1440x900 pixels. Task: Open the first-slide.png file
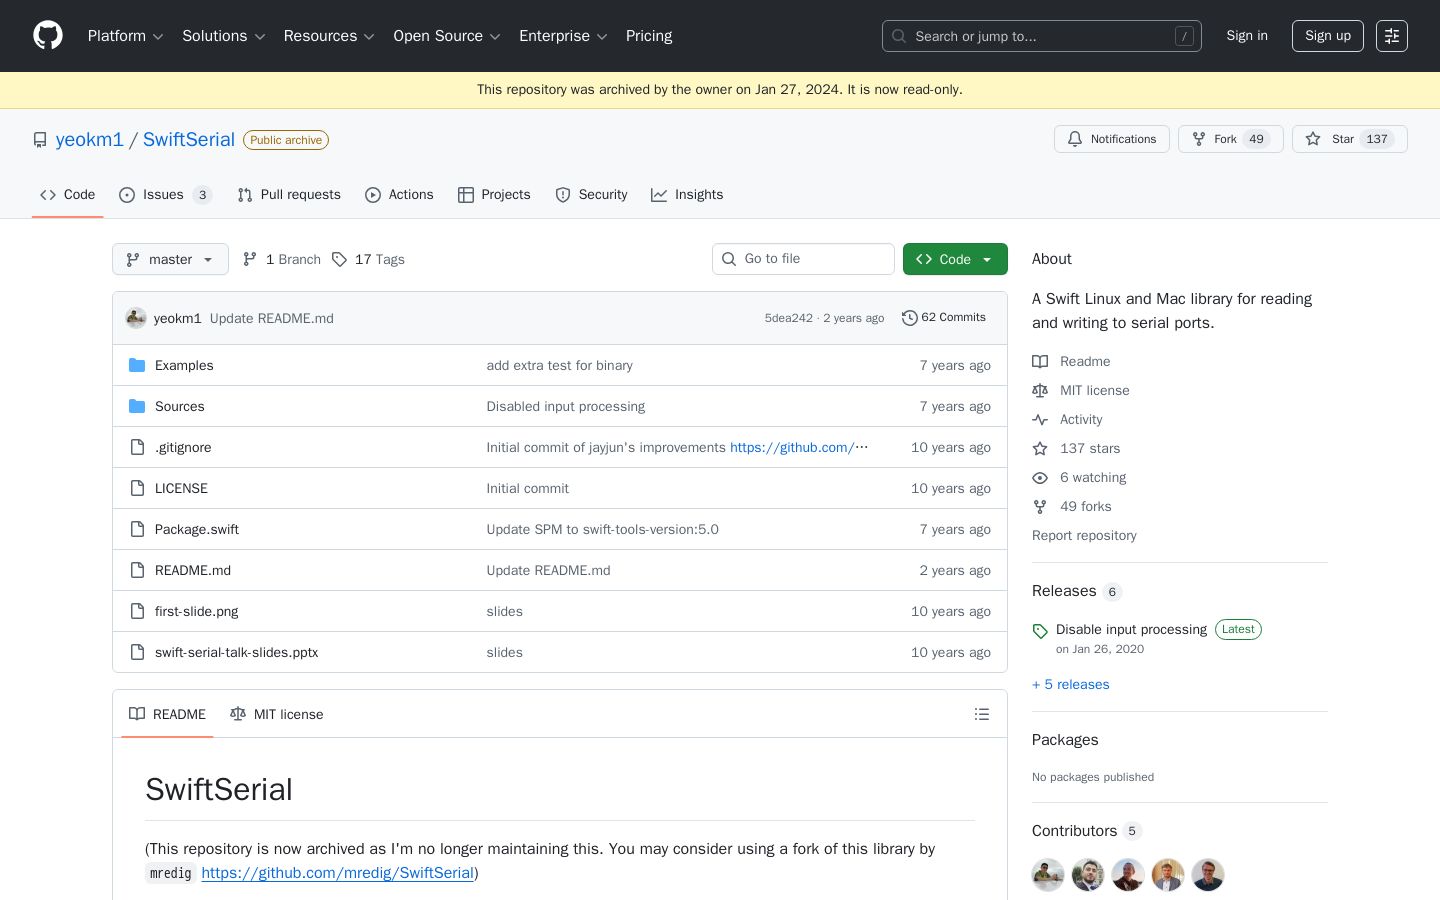196,611
